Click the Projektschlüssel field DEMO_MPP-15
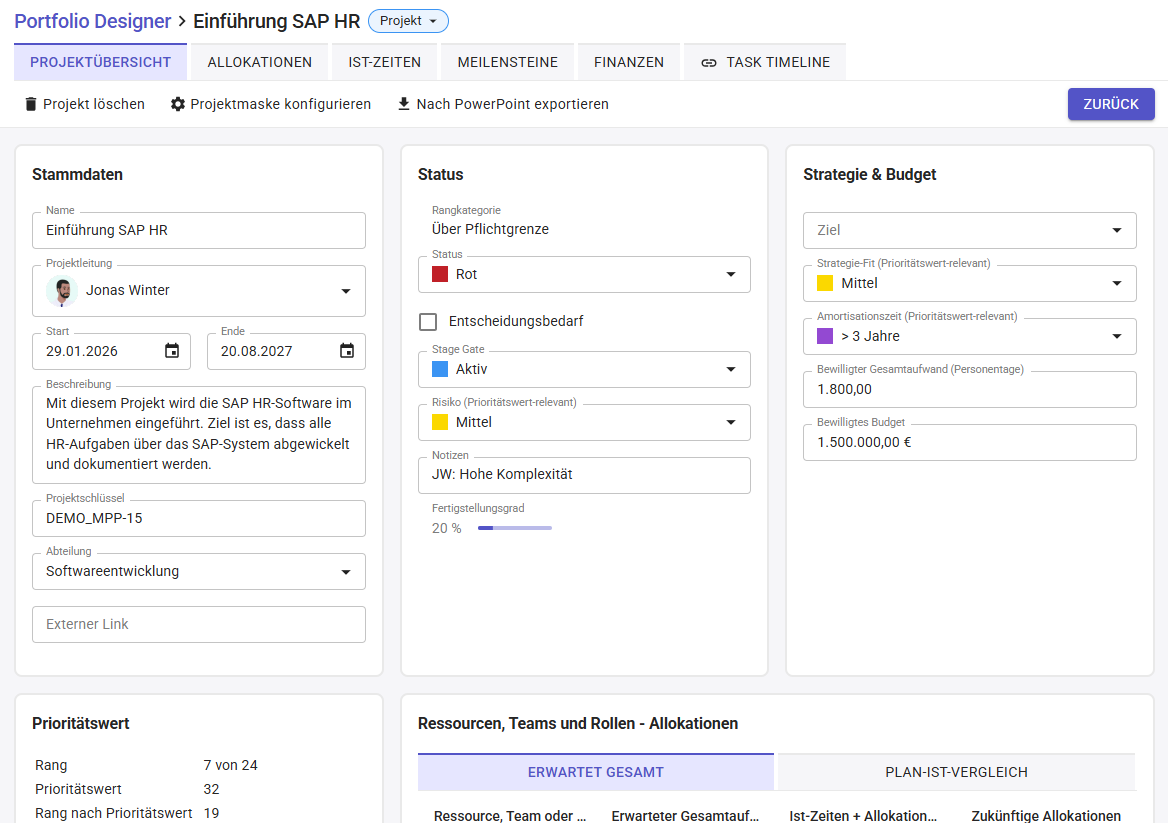The height and width of the screenshot is (823, 1168). pos(199,518)
